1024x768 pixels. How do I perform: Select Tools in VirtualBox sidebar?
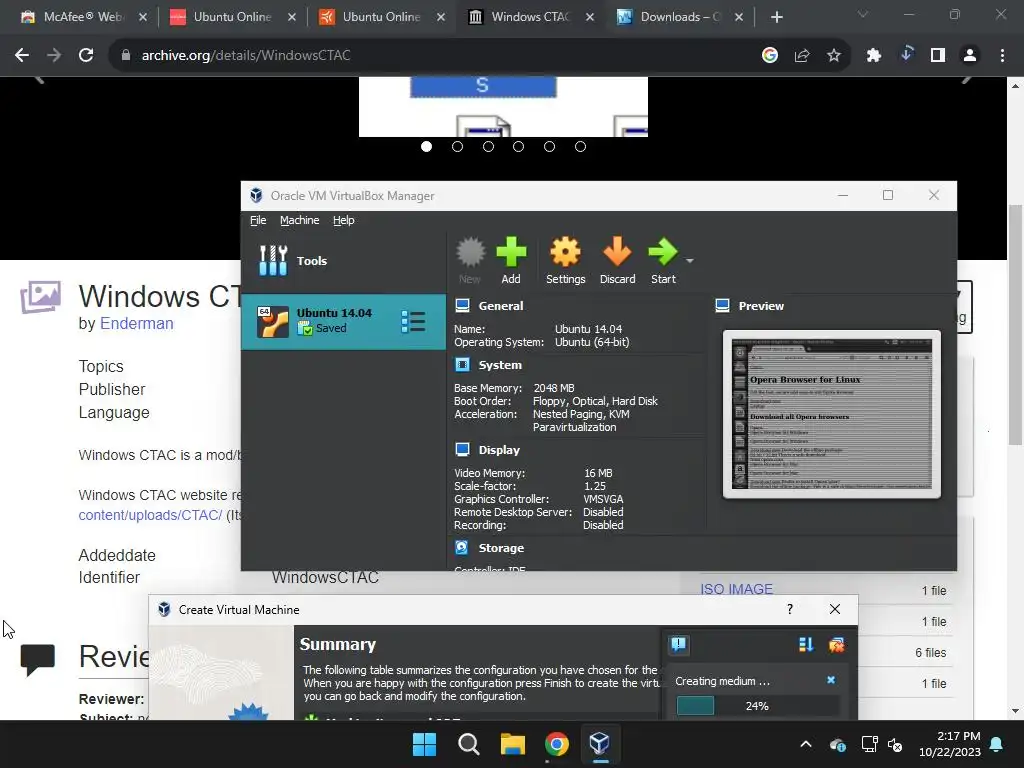[x=344, y=261]
